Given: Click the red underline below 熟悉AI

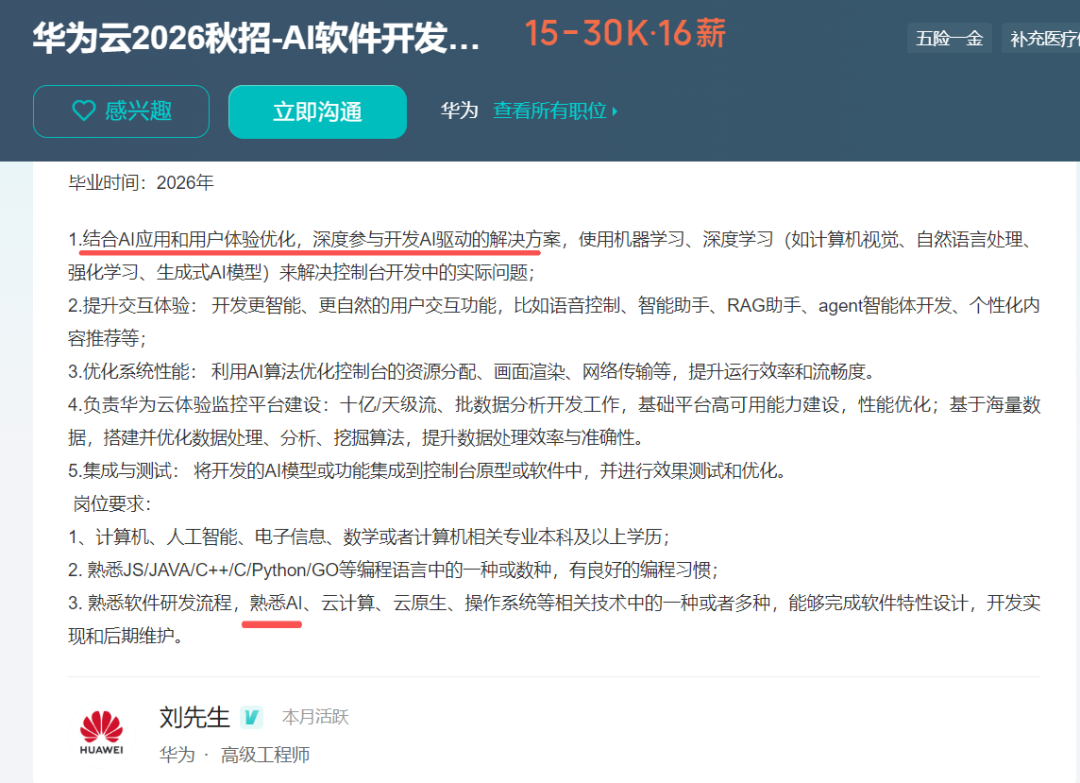Looking at the screenshot, I should [271, 625].
